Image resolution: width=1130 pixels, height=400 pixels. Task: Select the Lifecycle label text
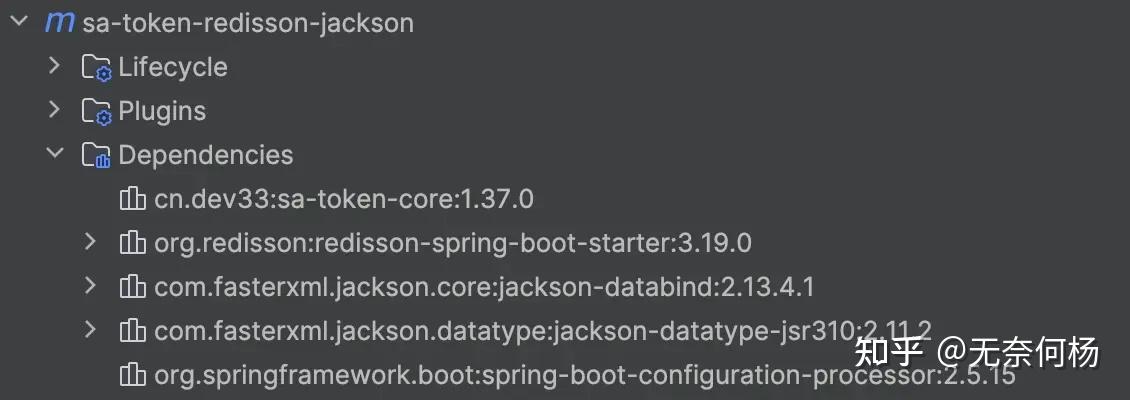tap(173, 67)
